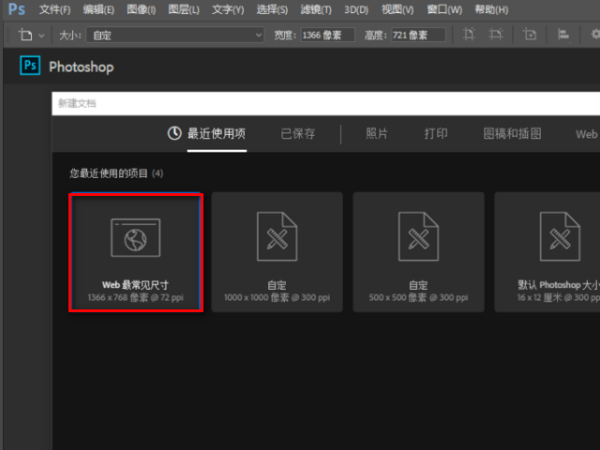Switch to the 最近使用项 tab
Viewport: 600px width, 450px height.
click(x=217, y=134)
